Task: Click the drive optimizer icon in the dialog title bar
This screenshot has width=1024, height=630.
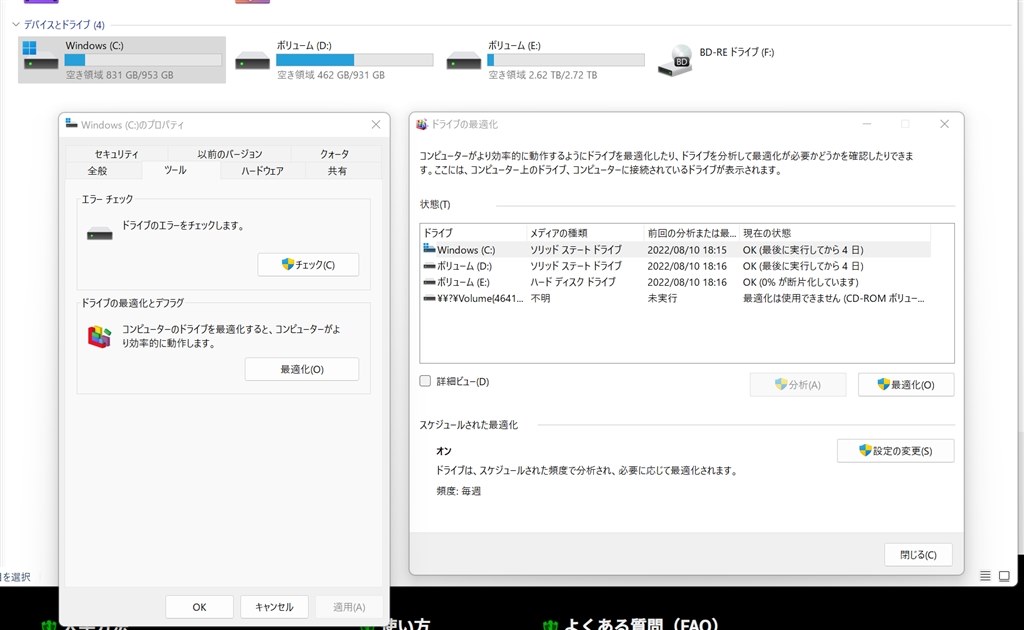Action: click(421, 124)
